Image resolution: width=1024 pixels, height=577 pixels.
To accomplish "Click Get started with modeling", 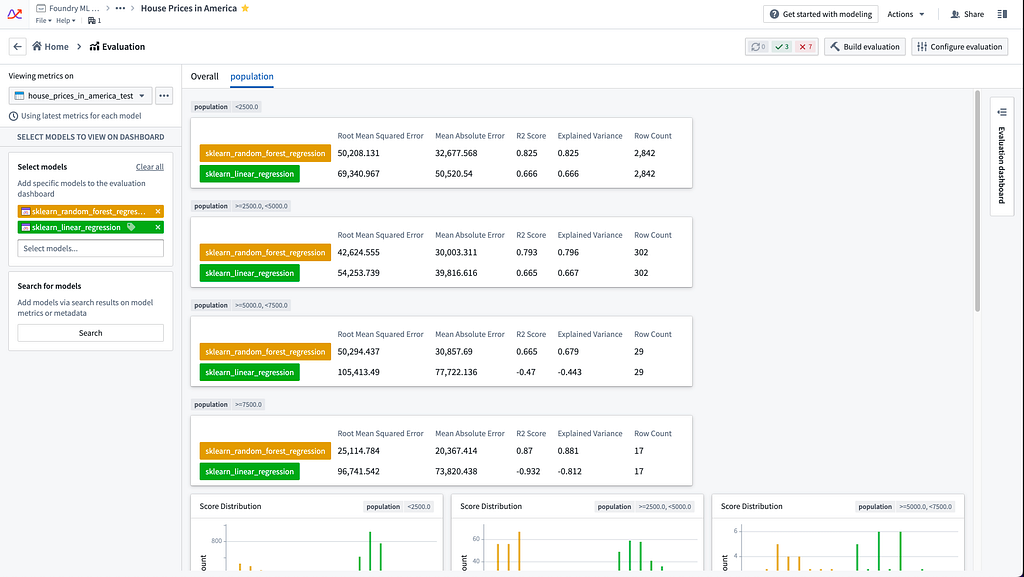I will tap(820, 14).
